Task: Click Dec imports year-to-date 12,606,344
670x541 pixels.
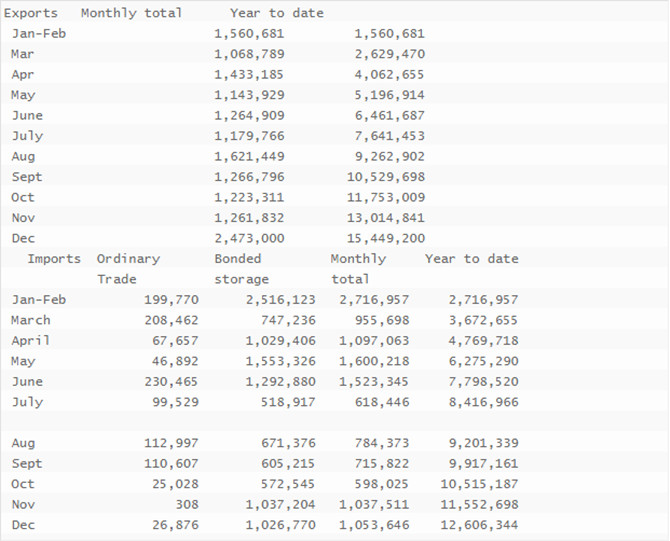Action: [x=479, y=525]
